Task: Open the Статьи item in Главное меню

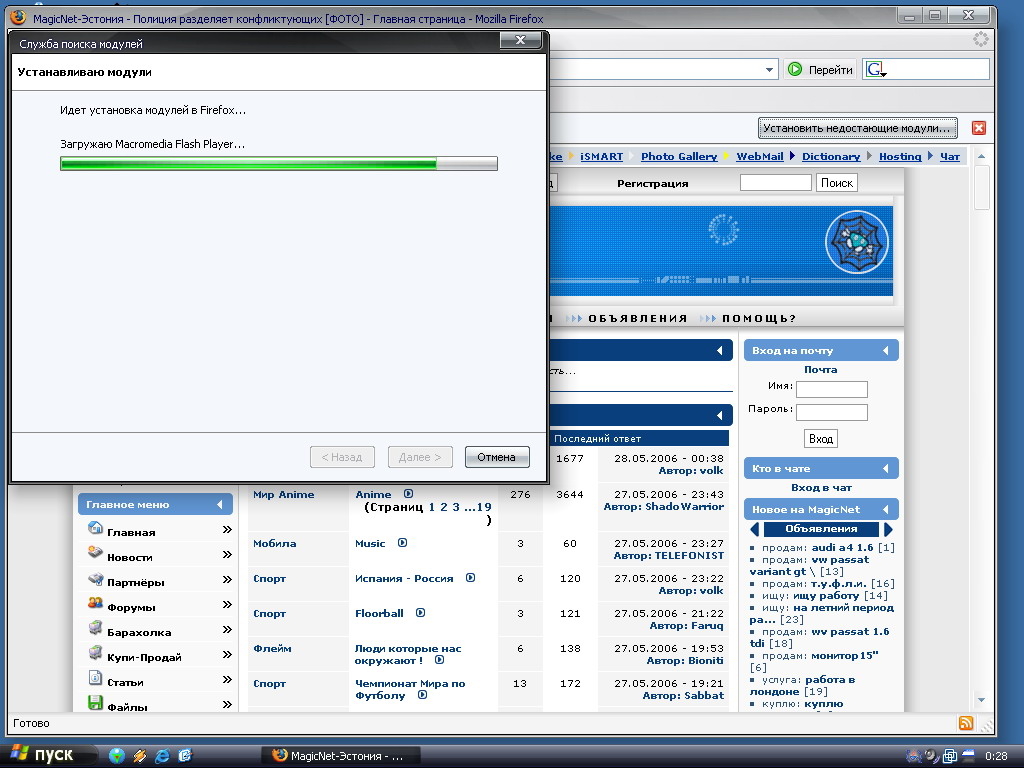Action: tap(125, 682)
